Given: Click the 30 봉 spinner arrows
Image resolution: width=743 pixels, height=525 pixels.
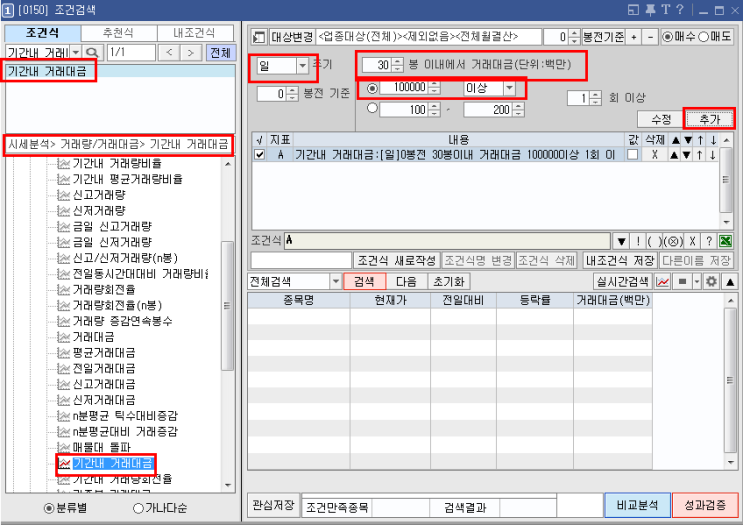Looking at the screenshot, I should pyautogui.click(x=398, y=65).
